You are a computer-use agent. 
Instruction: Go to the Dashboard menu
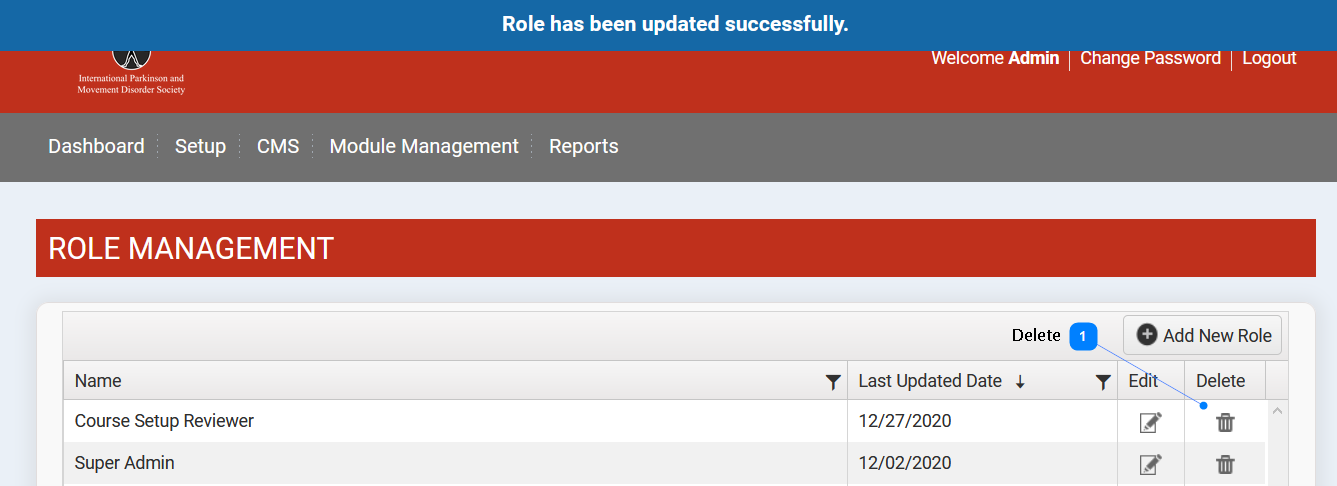(96, 146)
